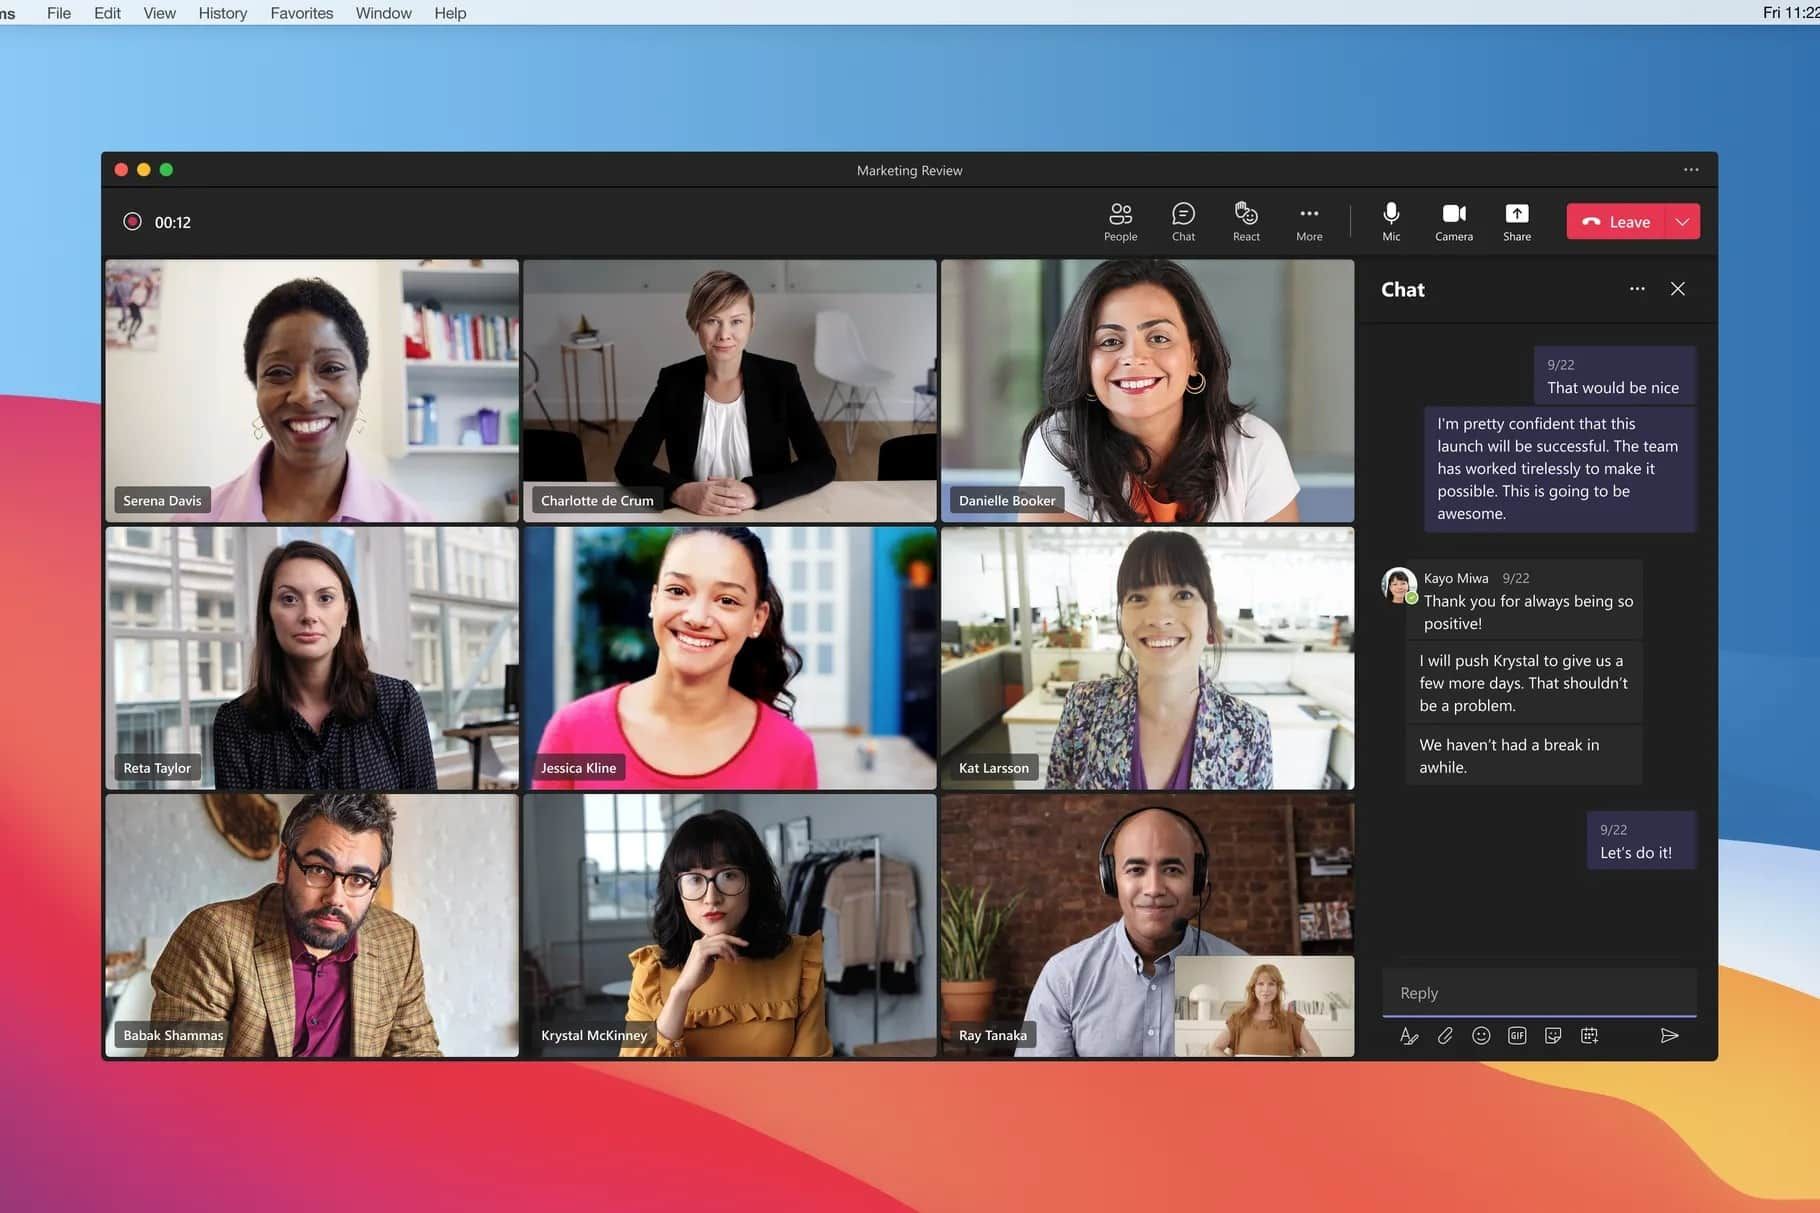Open text formatting options
The width and height of the screenshot is (1820, 1213).
click(1409, 1036)
